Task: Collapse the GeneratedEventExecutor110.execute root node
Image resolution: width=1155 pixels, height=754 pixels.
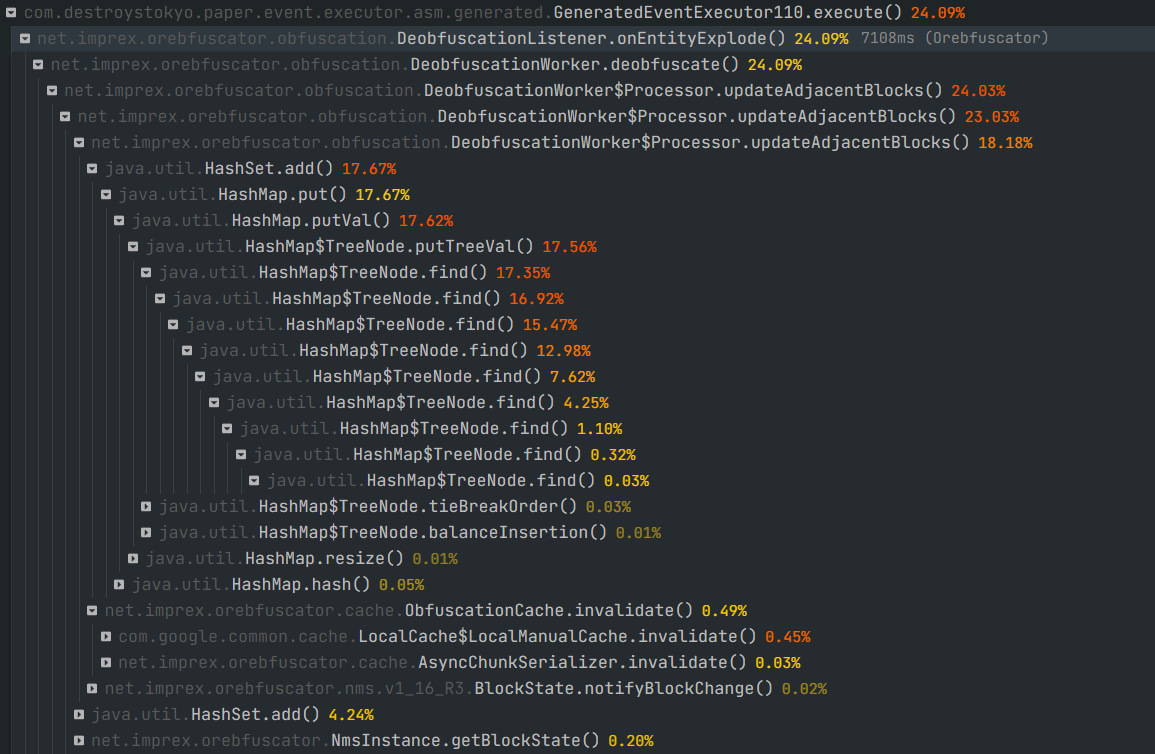Action: (x=9, y=14)
